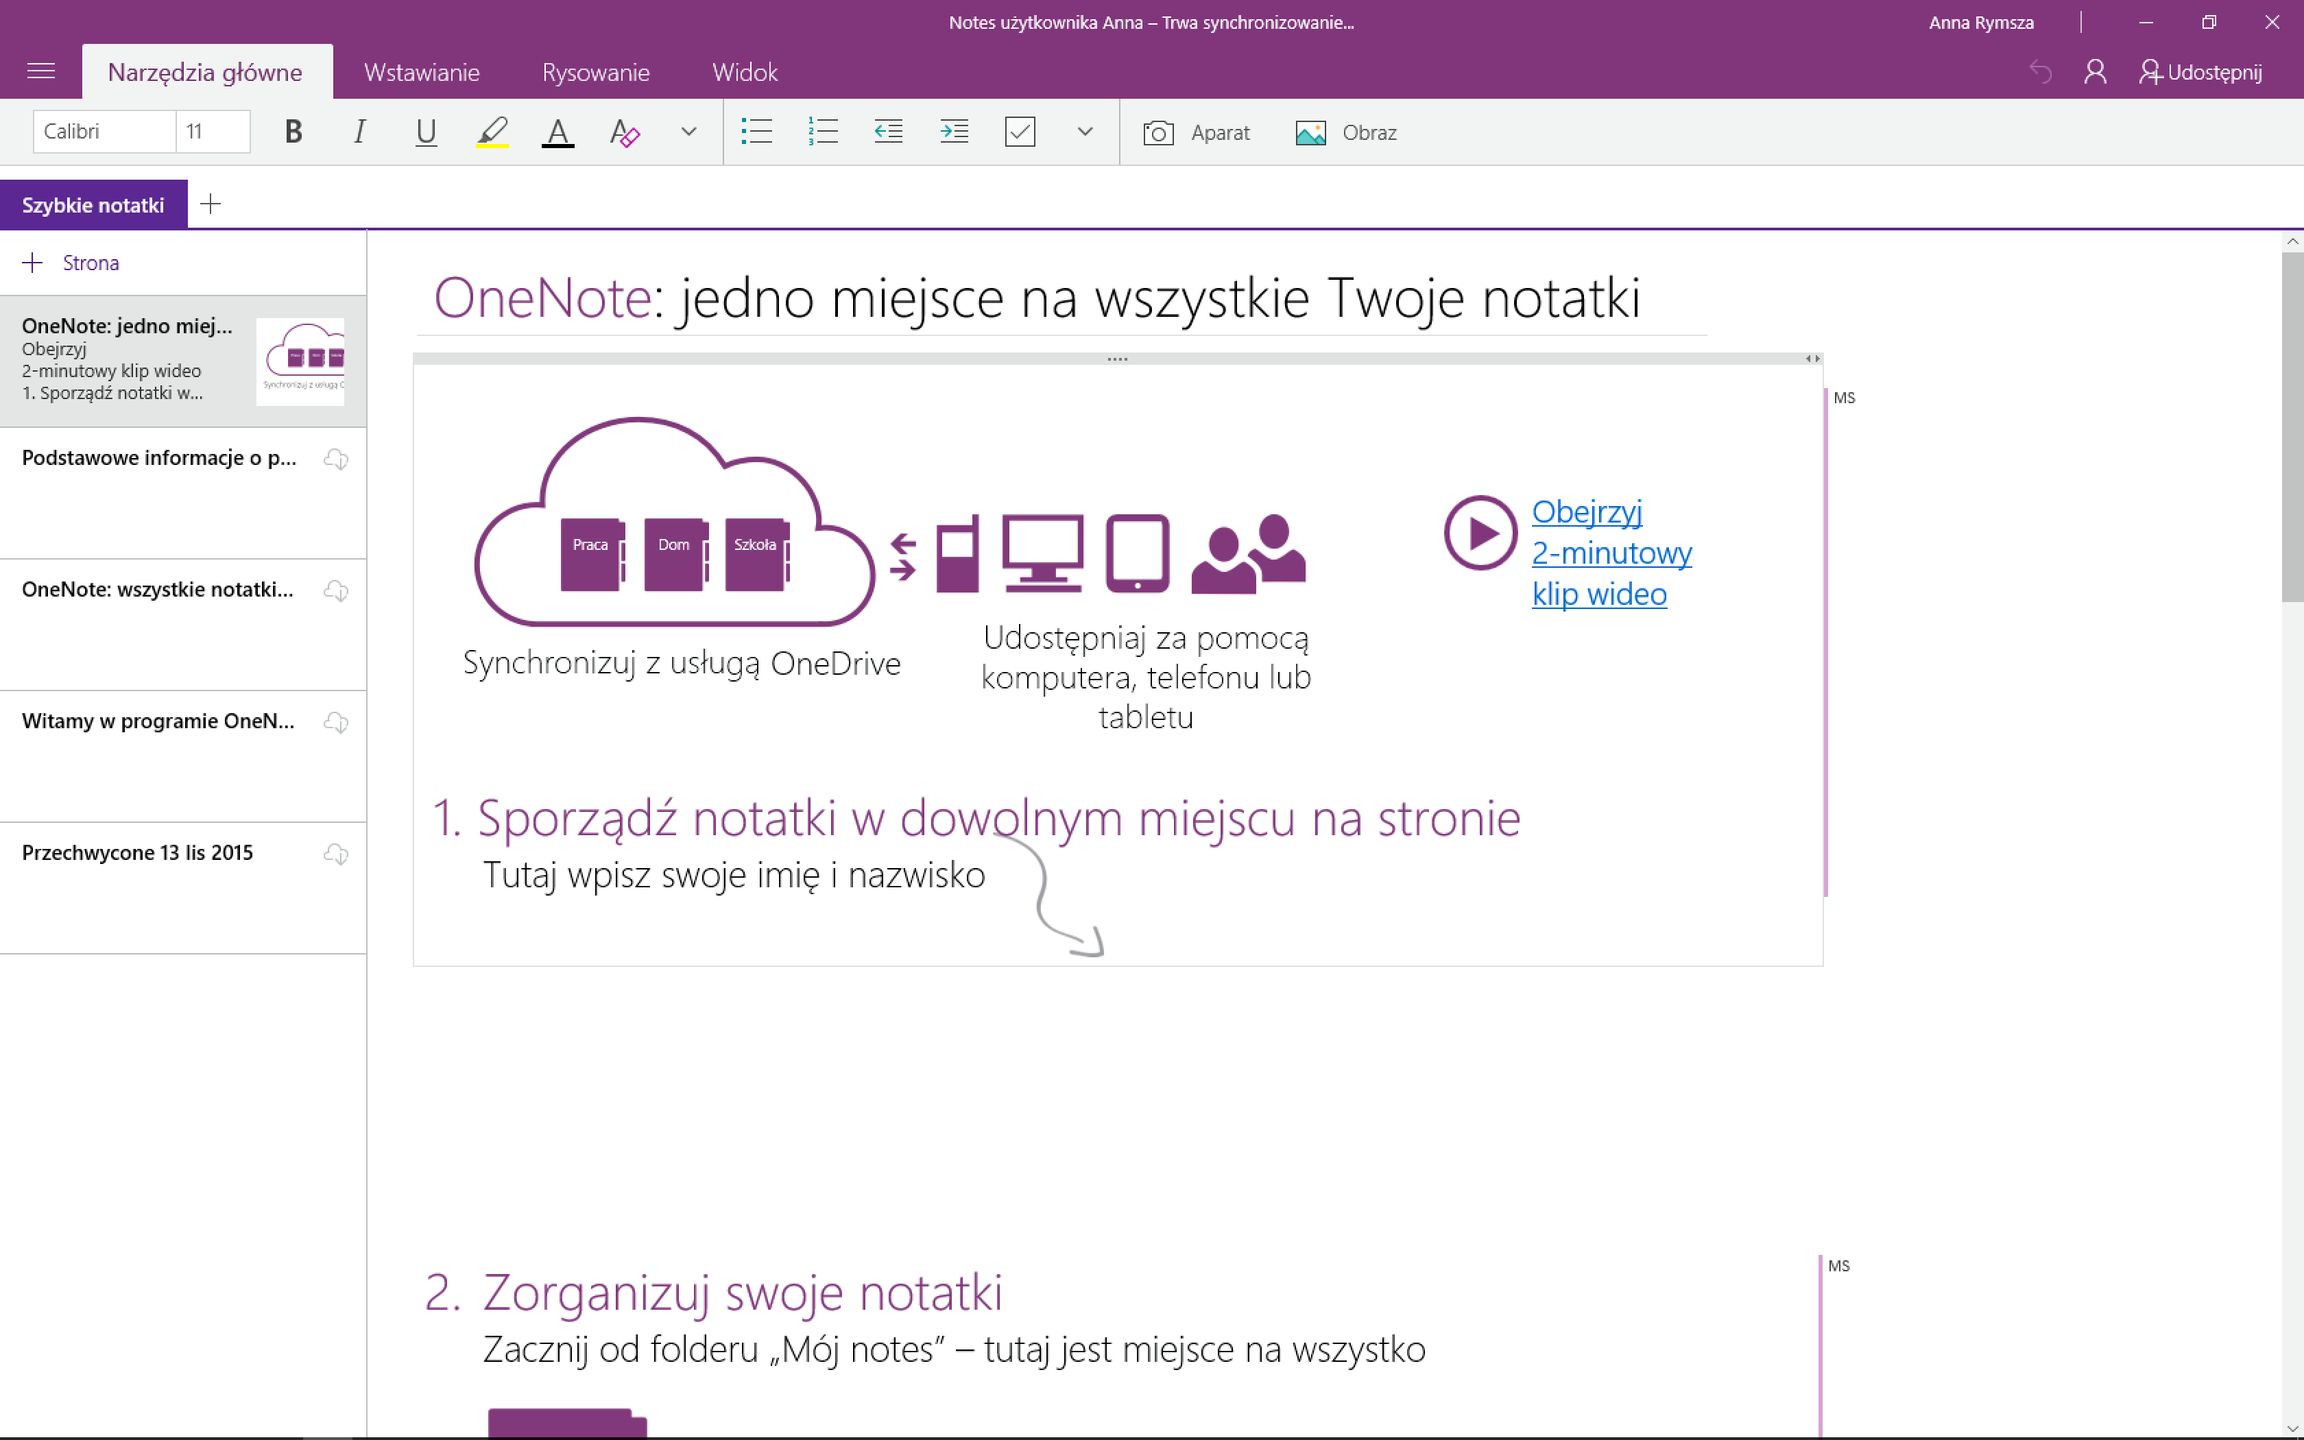Insert a bulleted list
Screen dimensions: 2304x1440
757,132
